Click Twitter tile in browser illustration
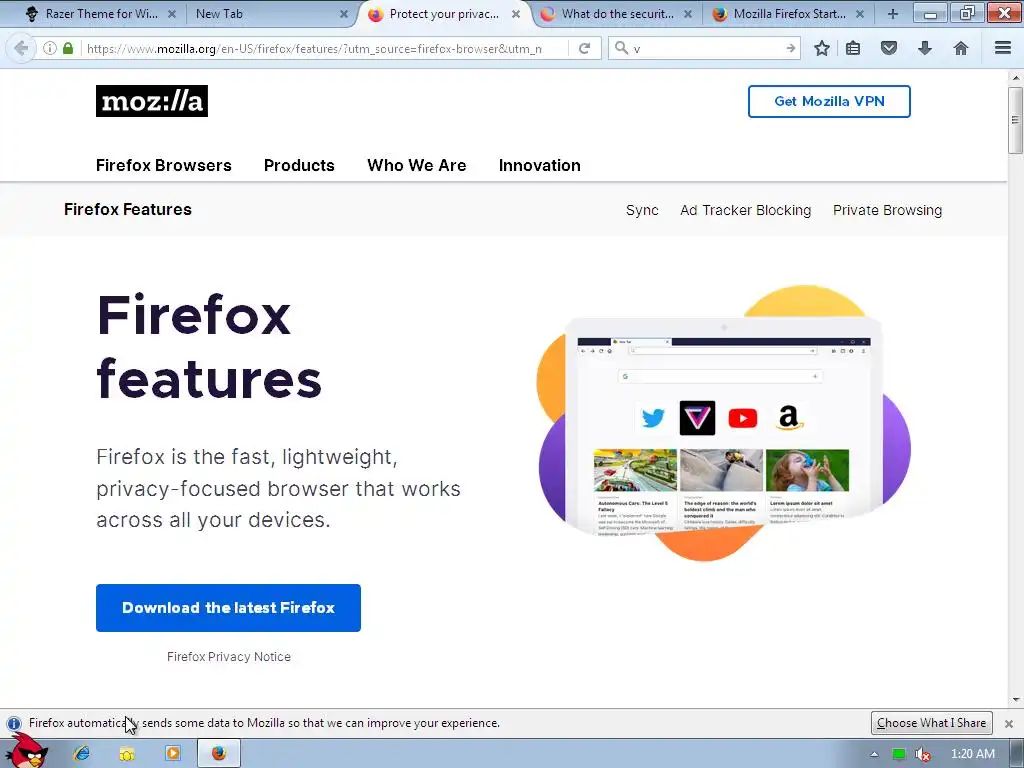Image resolution: width=1024 pixels, height=768 pixels. click(652, 418)
